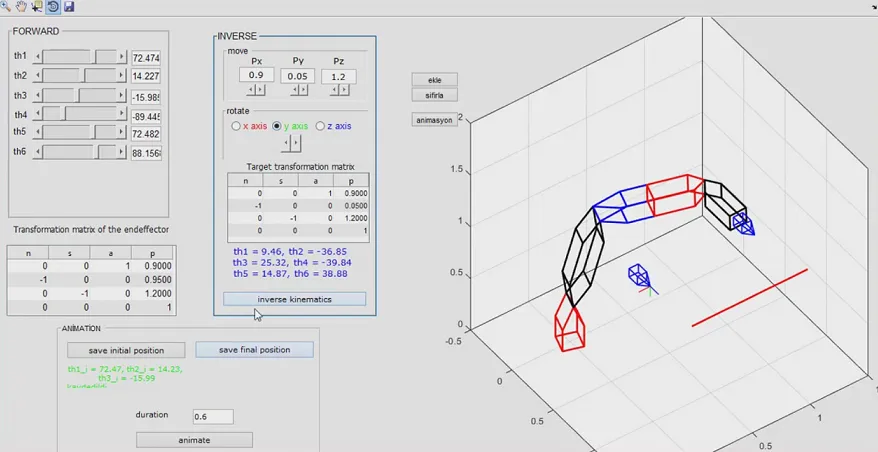This screenshot has height=452, width=878.
Task: Click th3 slider right arrow
Action: (122, 95)
